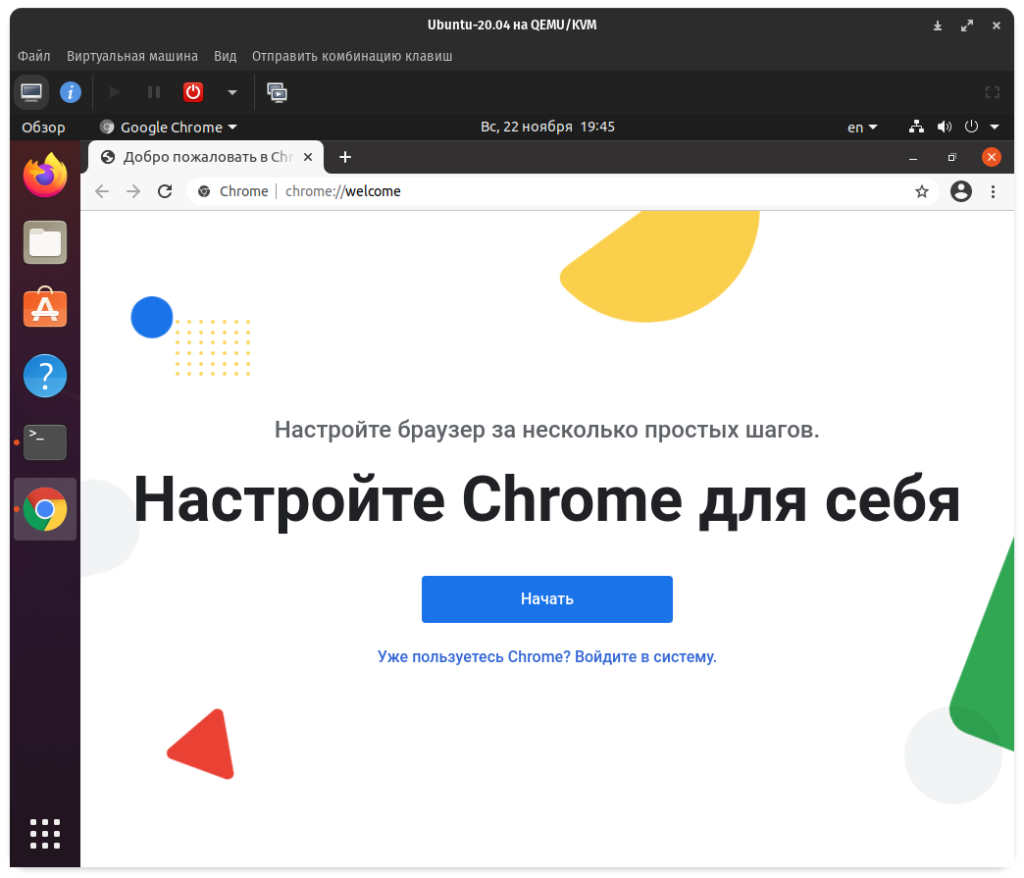The image size is (1024, 878).
Task: Click the virt-manager graphical console monitor icon
Action: tap(31, 92)
